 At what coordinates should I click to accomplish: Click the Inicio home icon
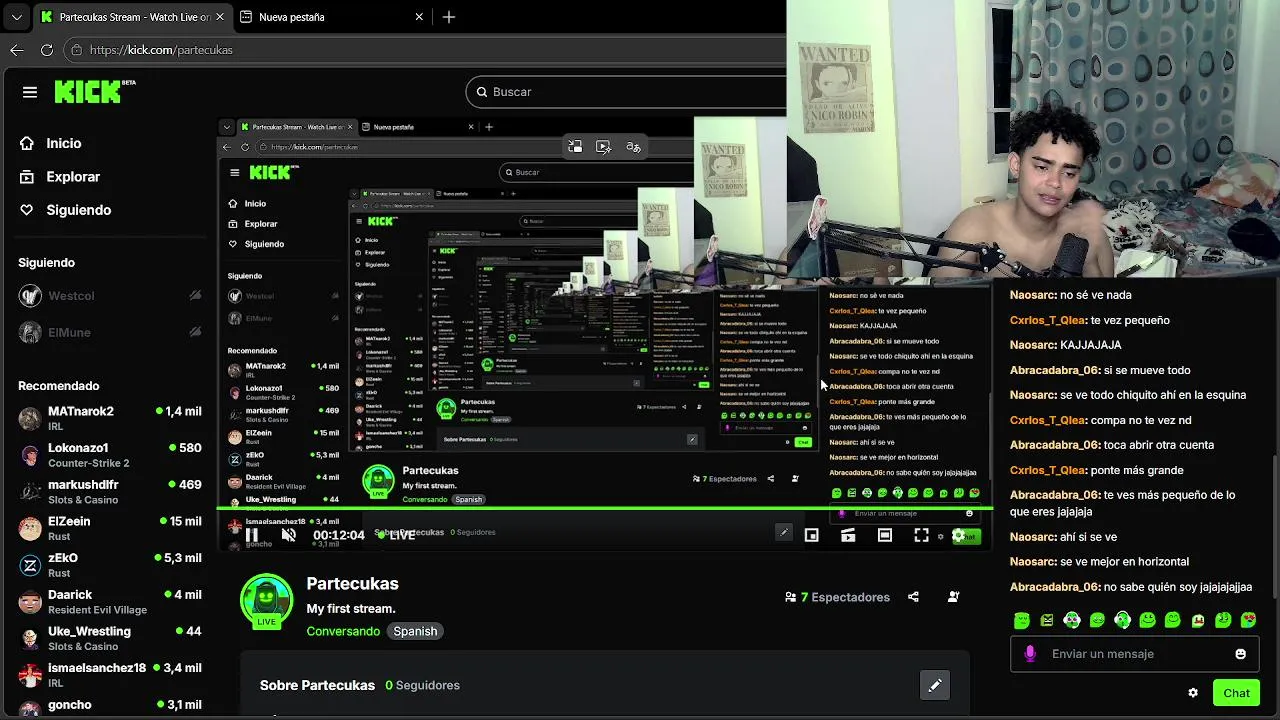27,143
